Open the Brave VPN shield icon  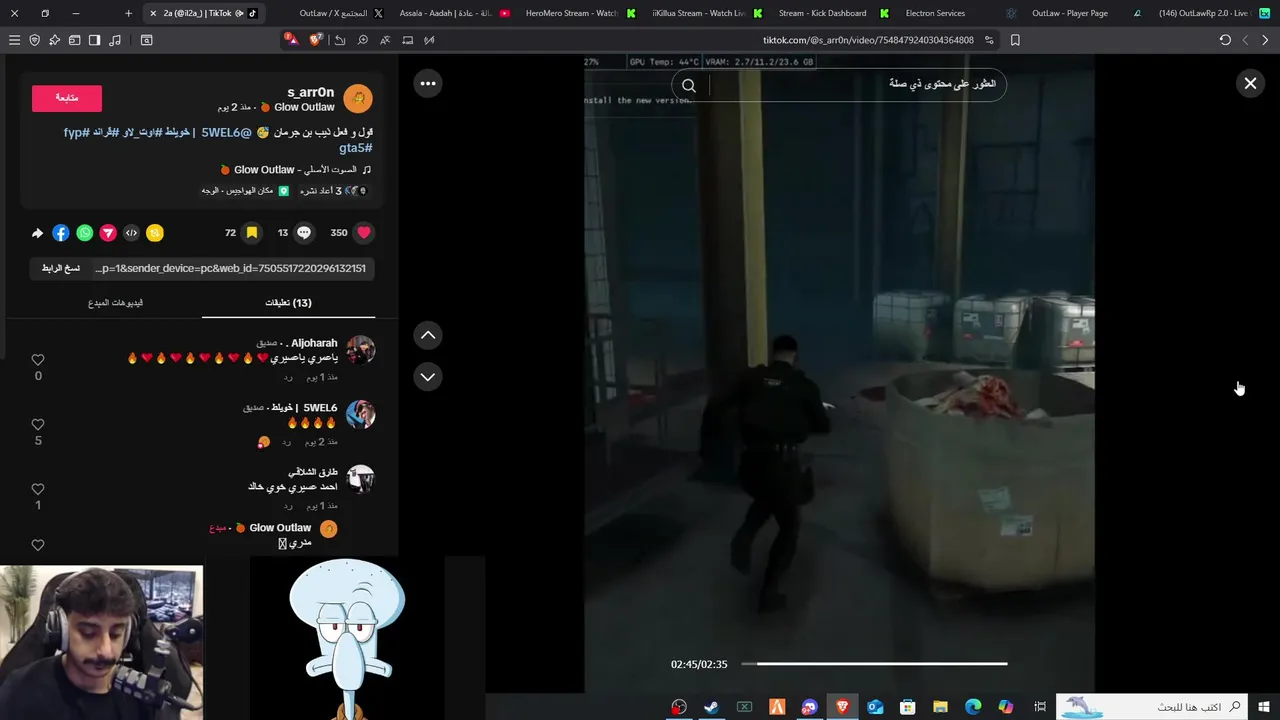point(34,40)
